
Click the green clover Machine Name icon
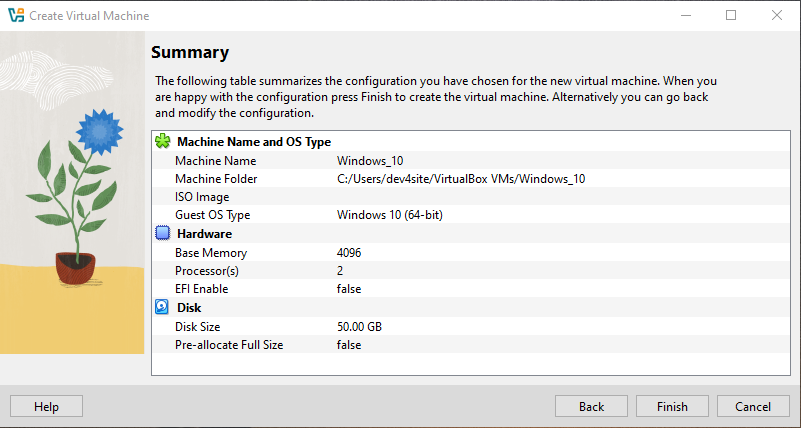(x=163, y=142)
